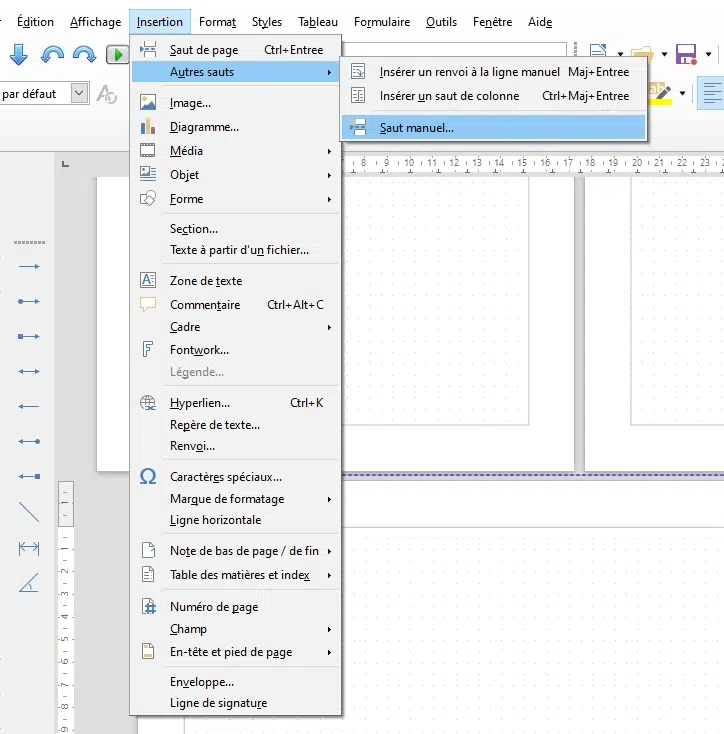Click the open folder icon in toolbar

tap(644, 52)
